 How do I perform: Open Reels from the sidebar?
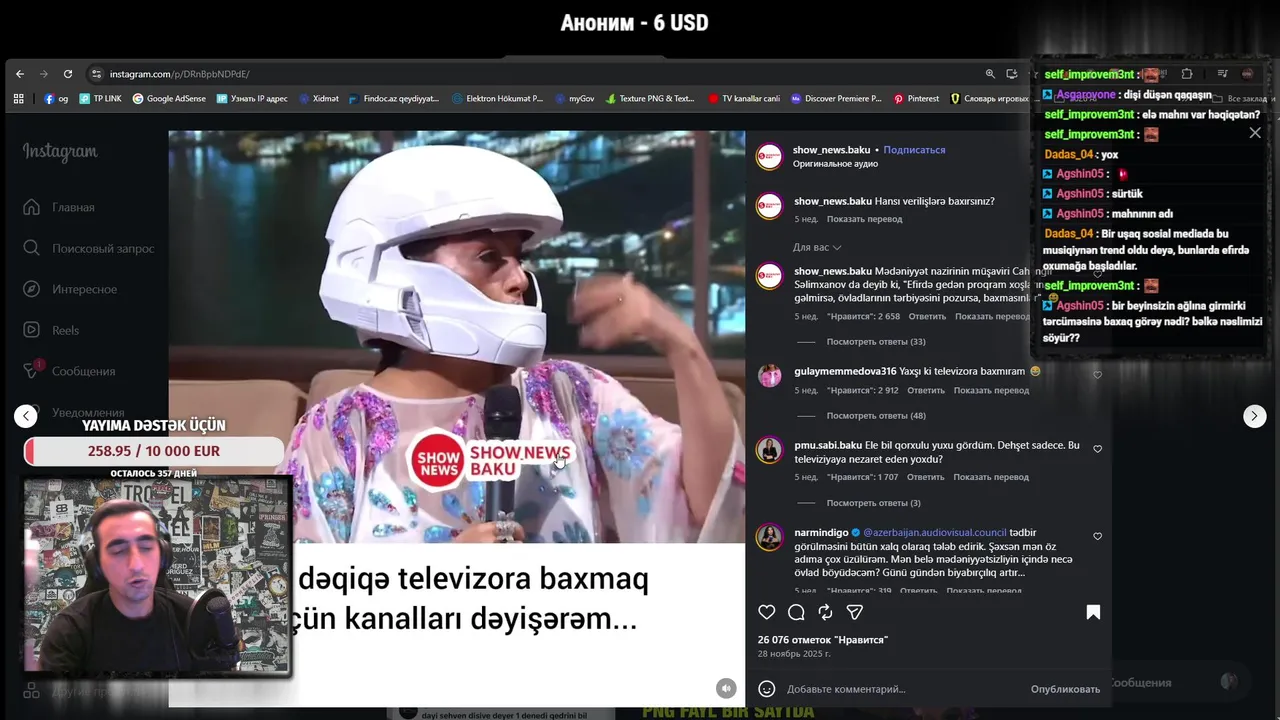click(52, 330)
